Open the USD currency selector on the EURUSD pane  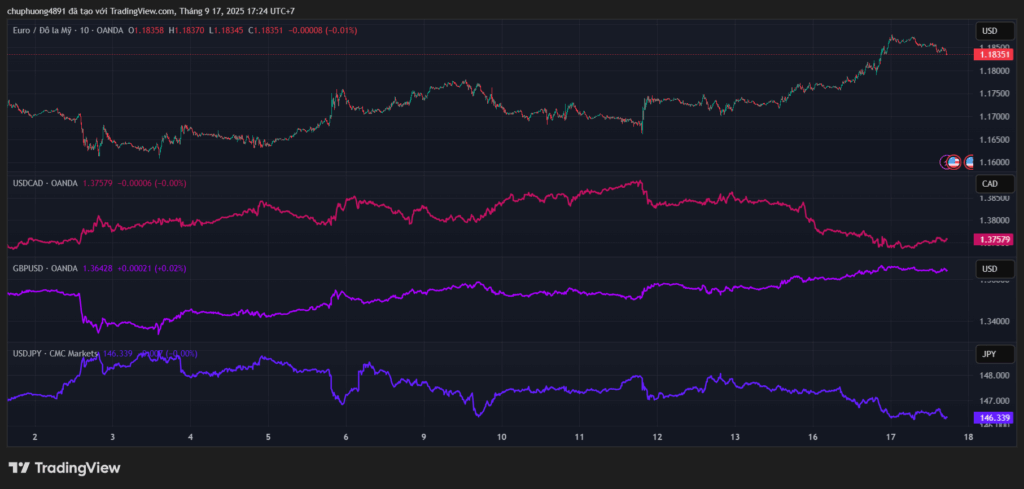(x=990, y=30)
